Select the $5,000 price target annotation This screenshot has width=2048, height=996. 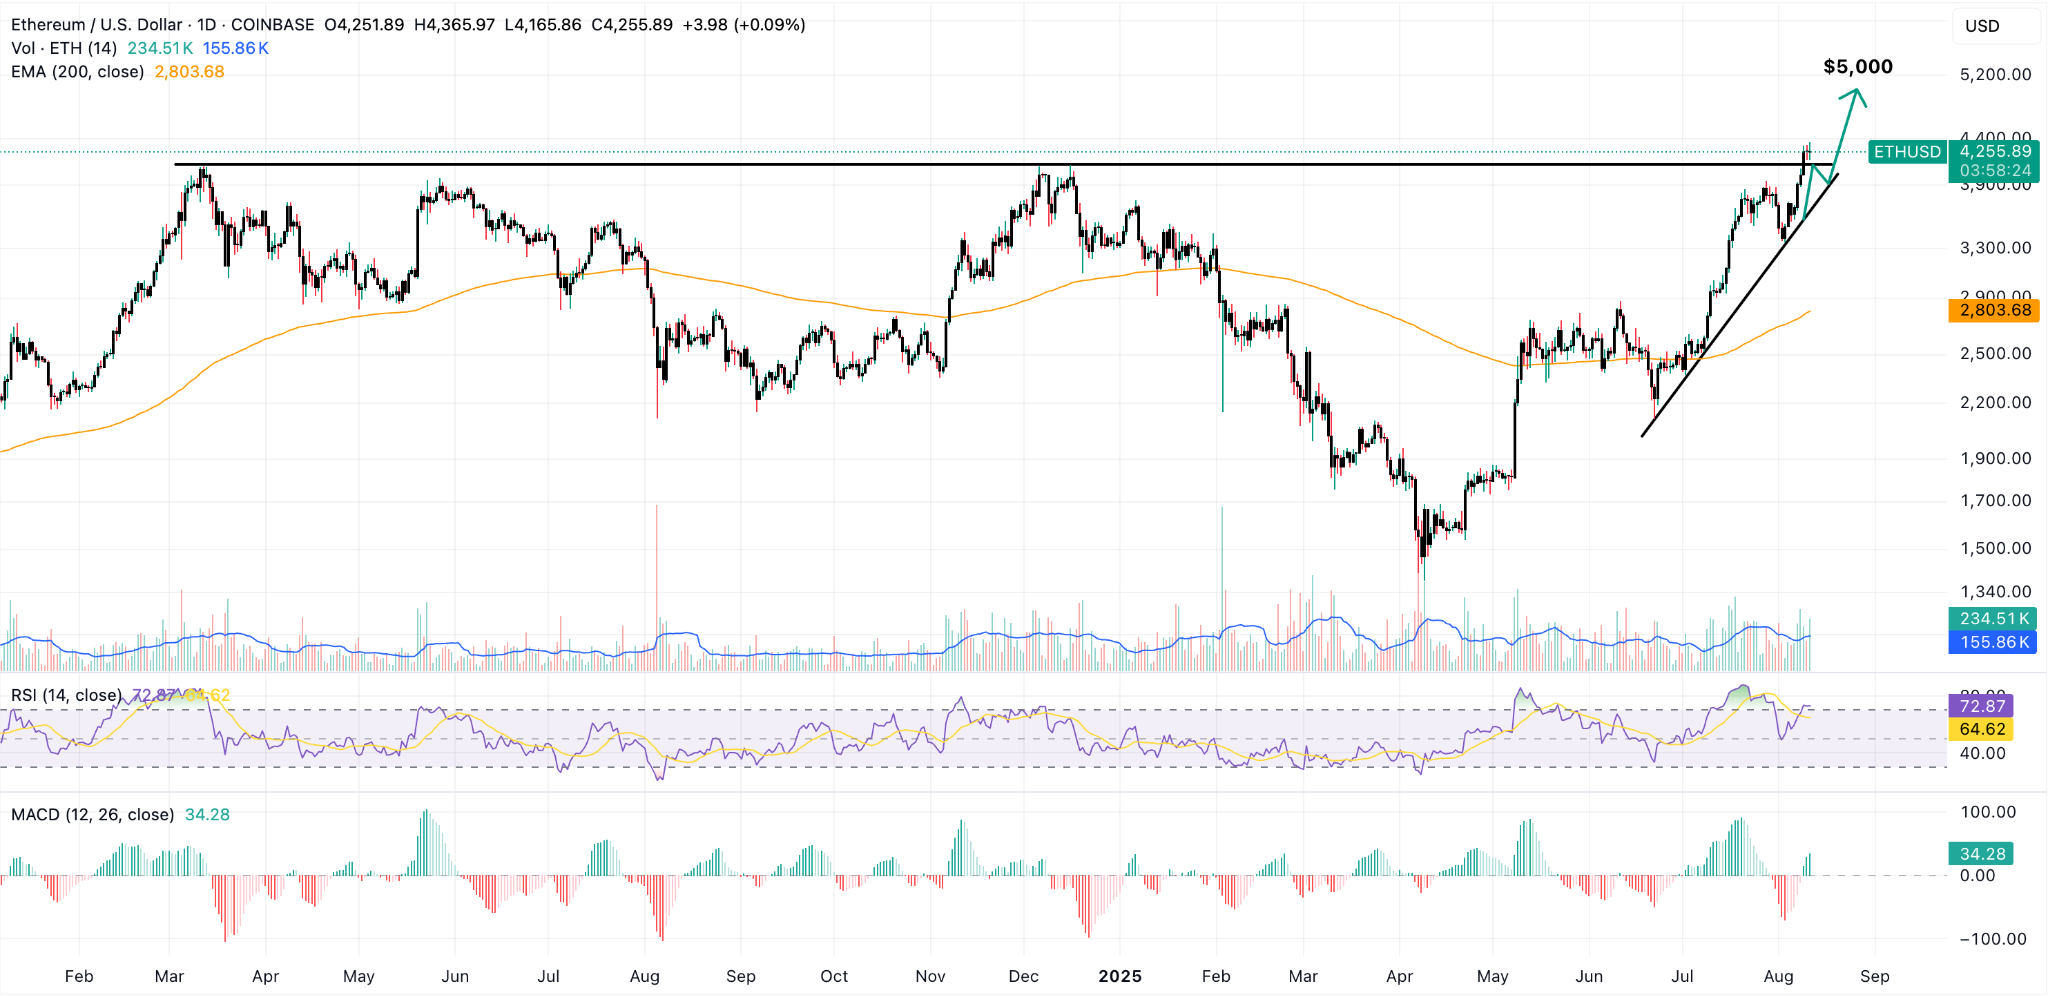1856,66
